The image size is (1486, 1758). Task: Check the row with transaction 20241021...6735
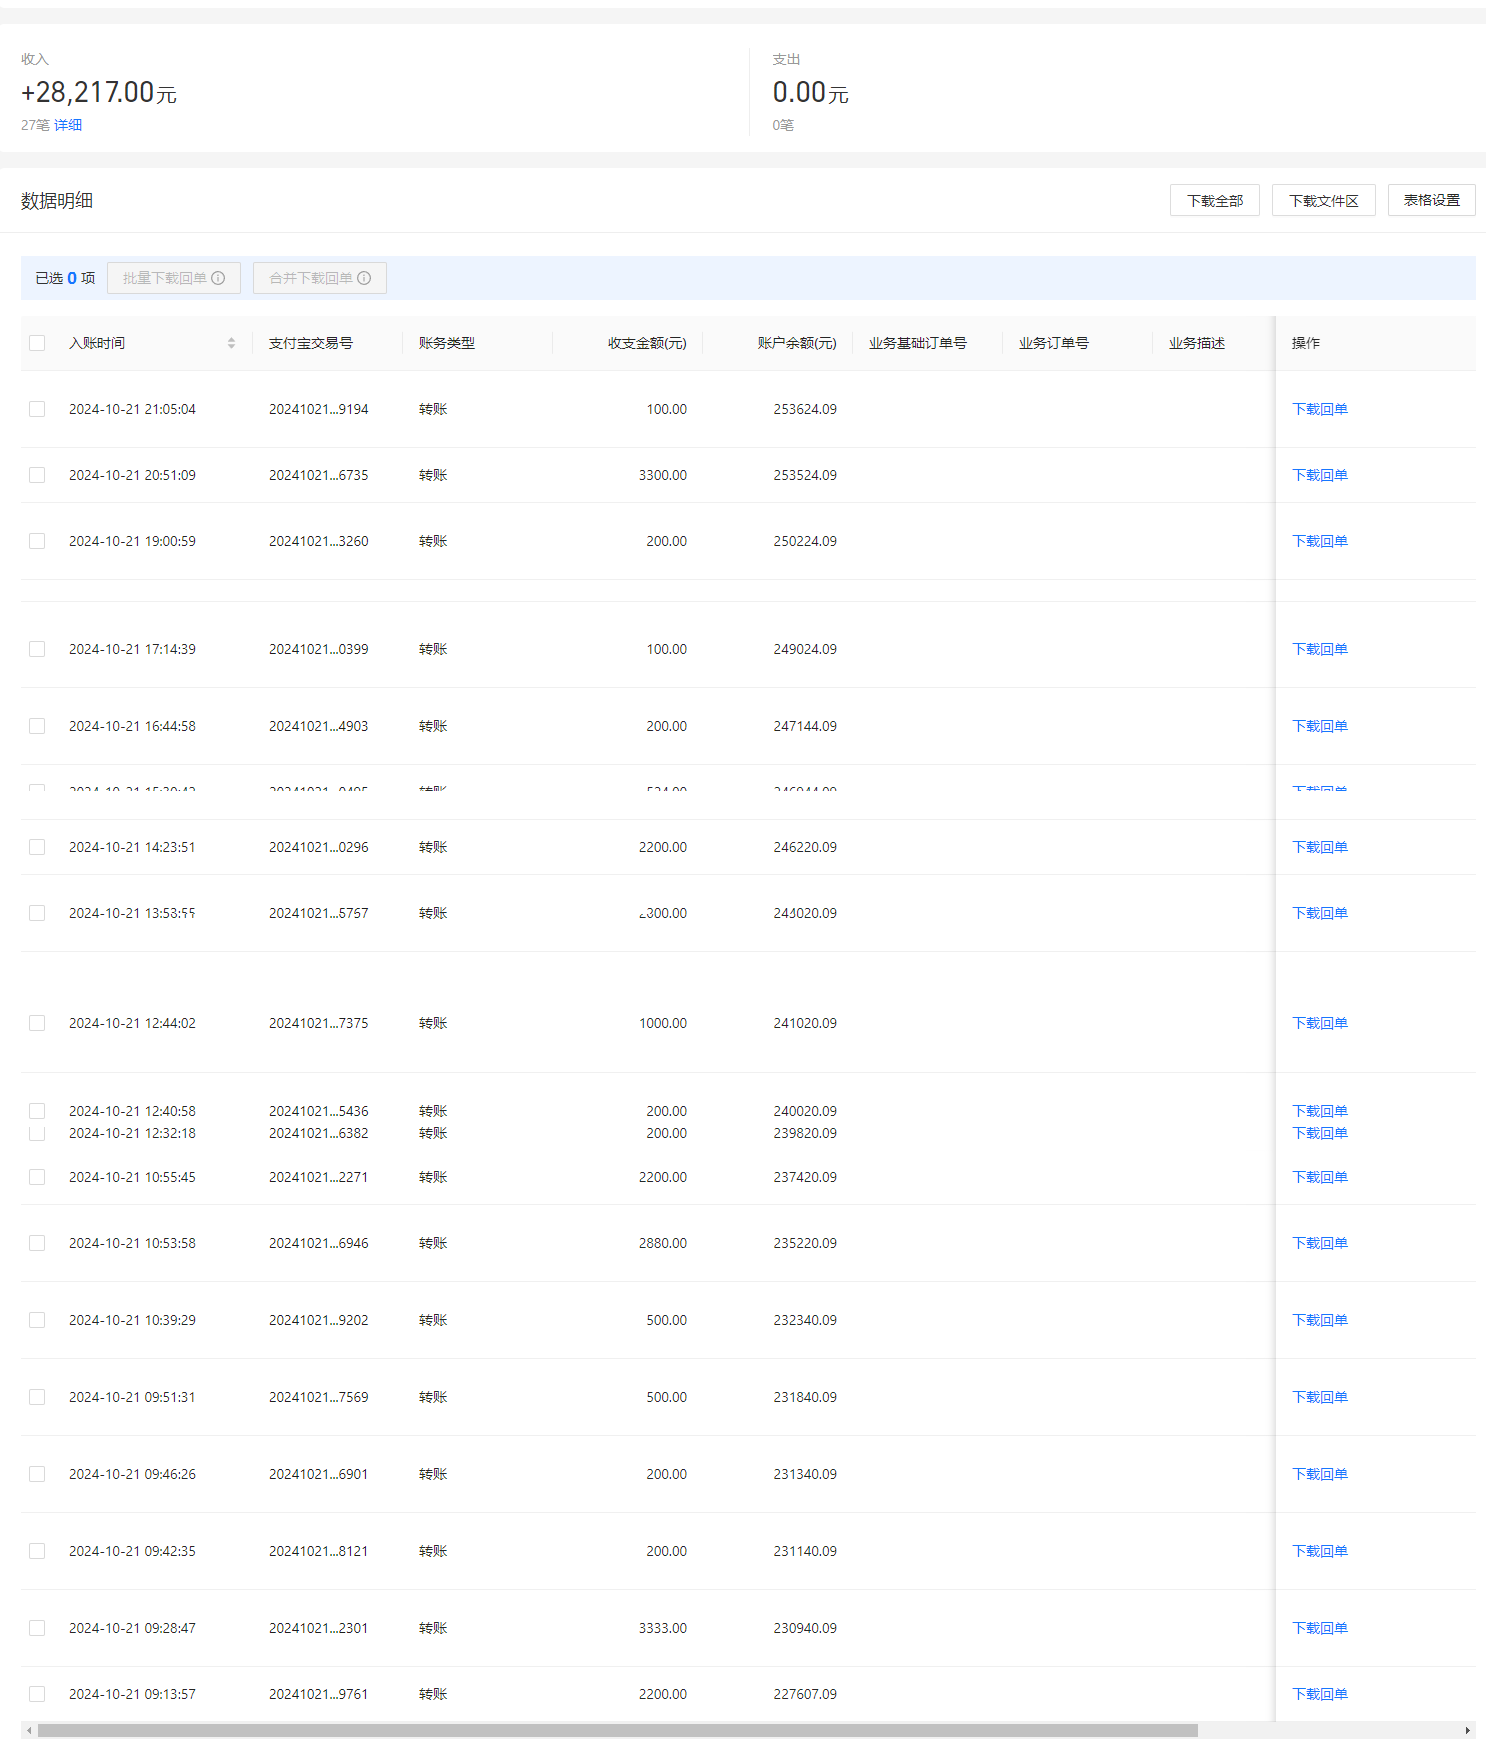click(x=37, y=475)
